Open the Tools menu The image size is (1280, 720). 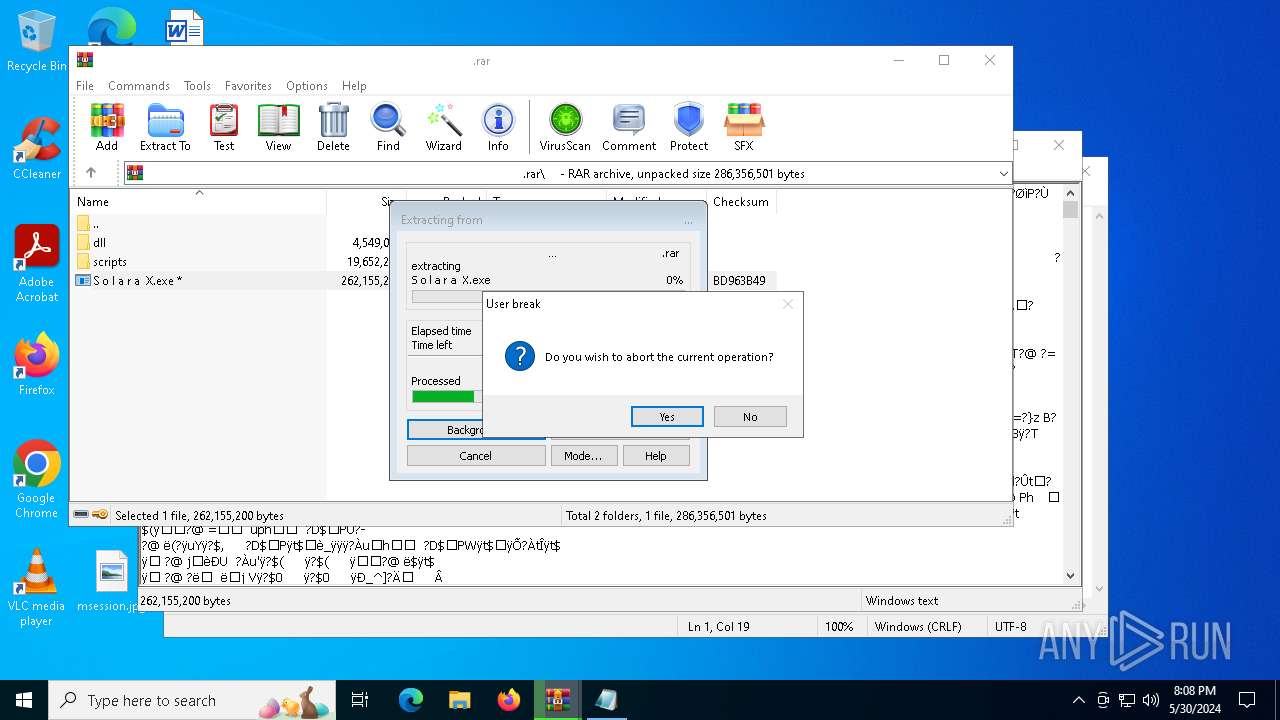pos(197,86)
